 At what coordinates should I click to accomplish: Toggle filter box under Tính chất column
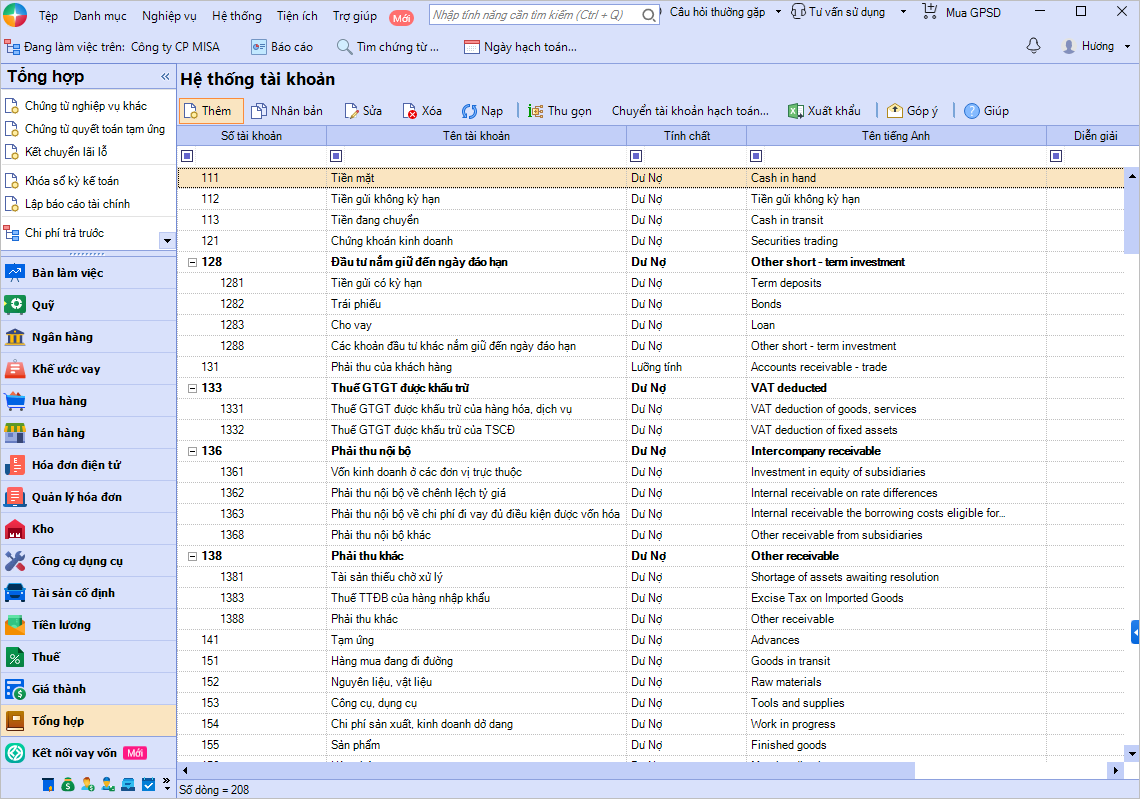point(636,156)
